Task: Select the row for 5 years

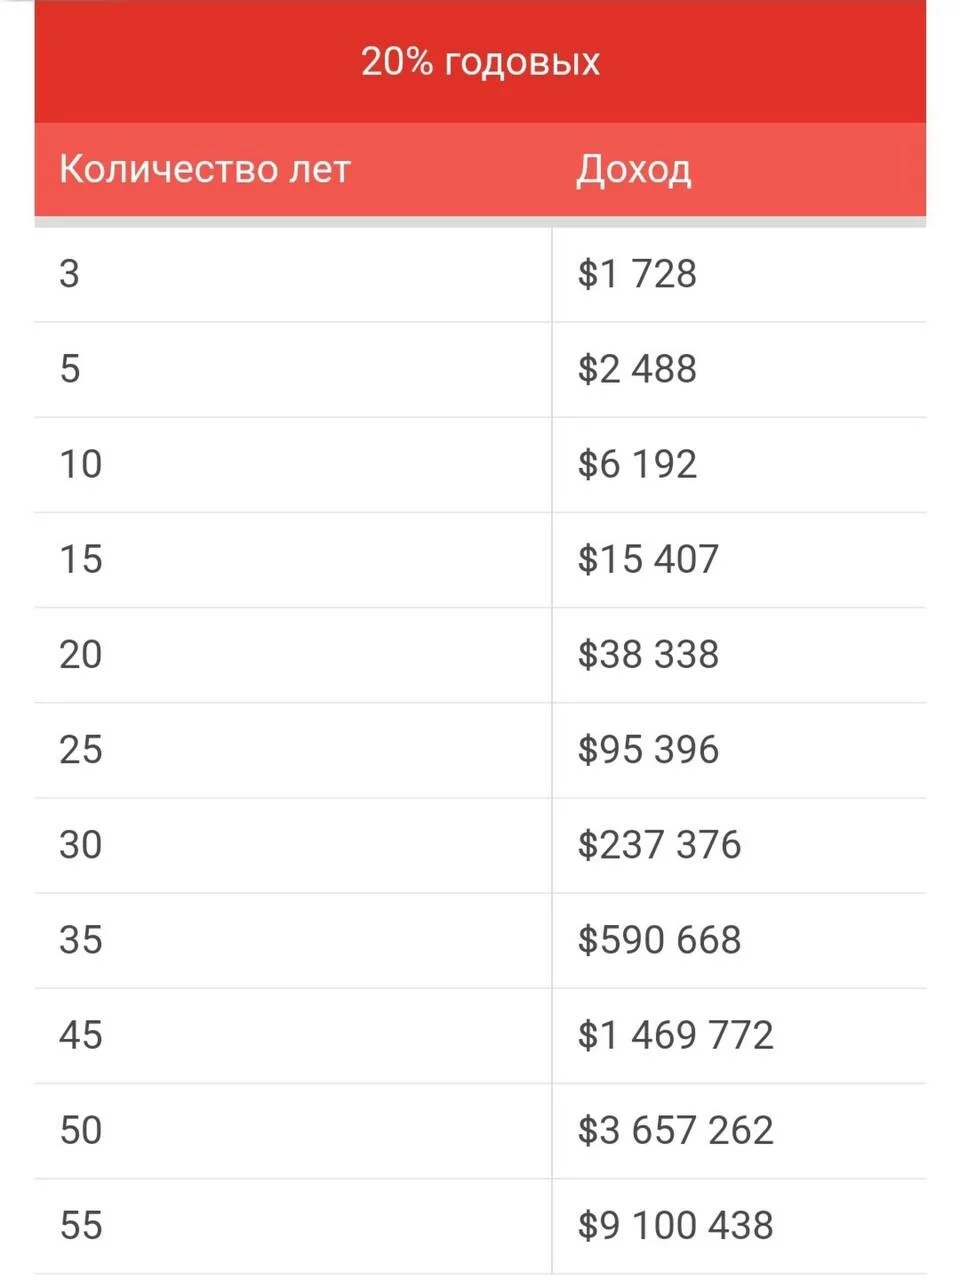Action: tap(480, 369)
